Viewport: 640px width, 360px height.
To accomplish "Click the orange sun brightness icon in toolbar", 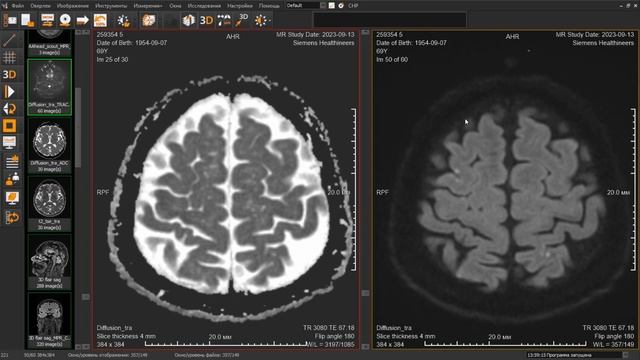I will click(x=262, y=20).
